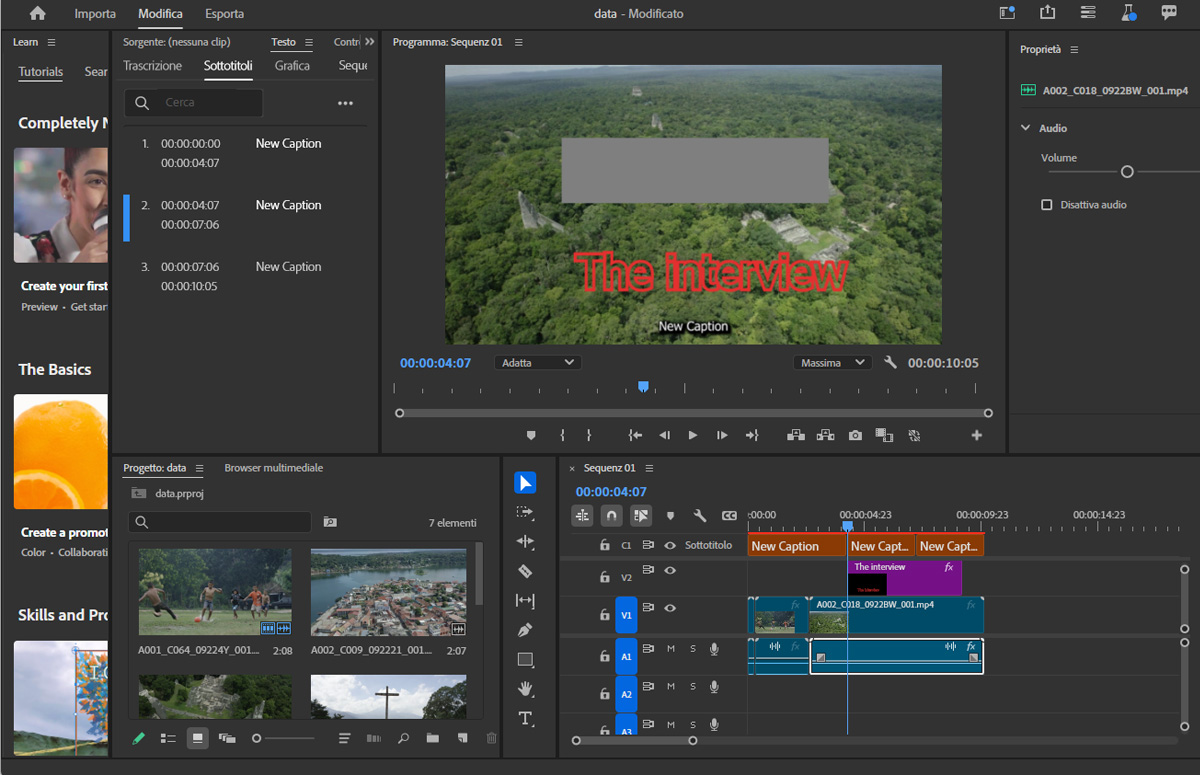Collapse the Audio section in Proprietà
The image size is (1200, 775).
pyautogui.click(x=1026, y=128)
